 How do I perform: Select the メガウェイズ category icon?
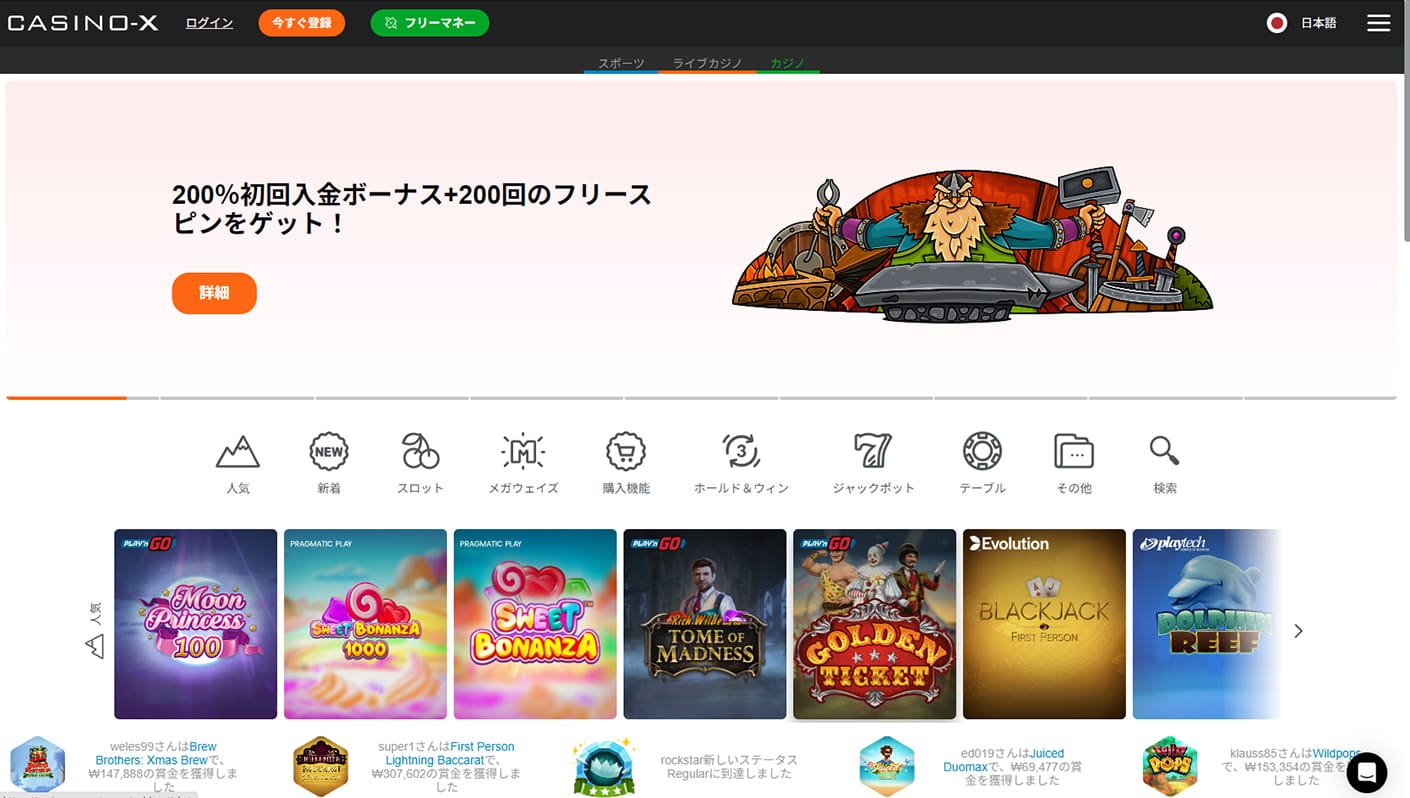click(x=523, y=452)
